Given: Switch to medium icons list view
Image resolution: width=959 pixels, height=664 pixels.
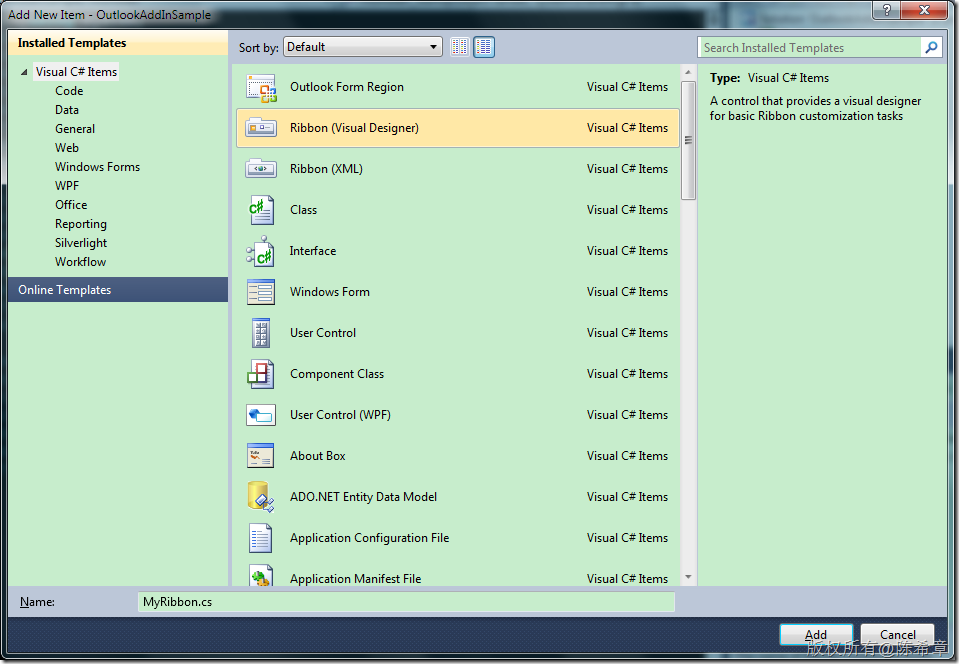Looking at the screenshot, I should [x=484, y=47].
